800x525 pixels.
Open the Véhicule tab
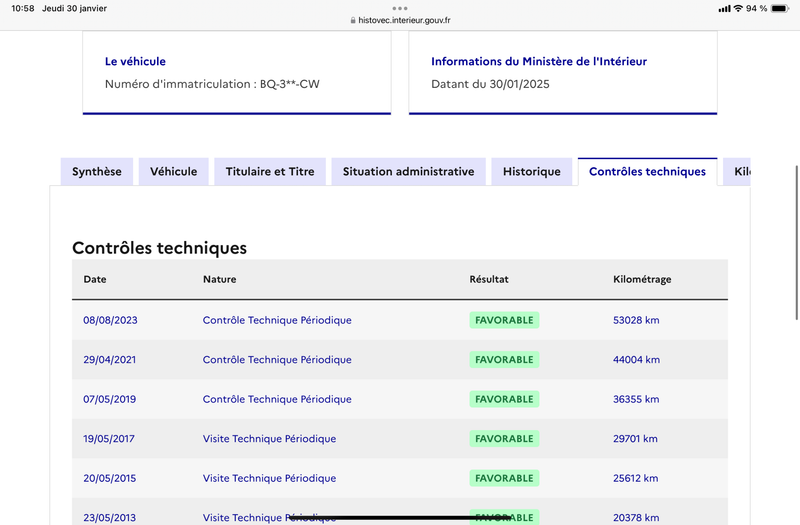[173, 172]
